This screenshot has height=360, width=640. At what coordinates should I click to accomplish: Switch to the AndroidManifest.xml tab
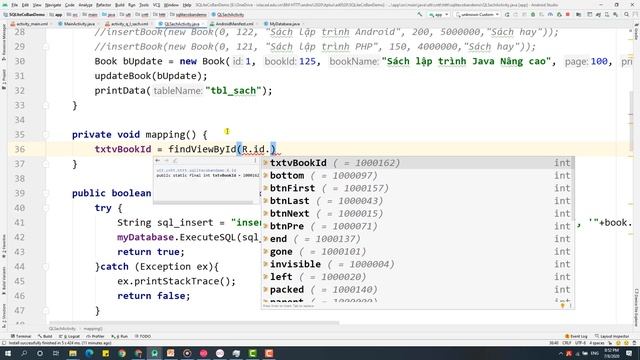pyautogui.click(x=232, y=24)
